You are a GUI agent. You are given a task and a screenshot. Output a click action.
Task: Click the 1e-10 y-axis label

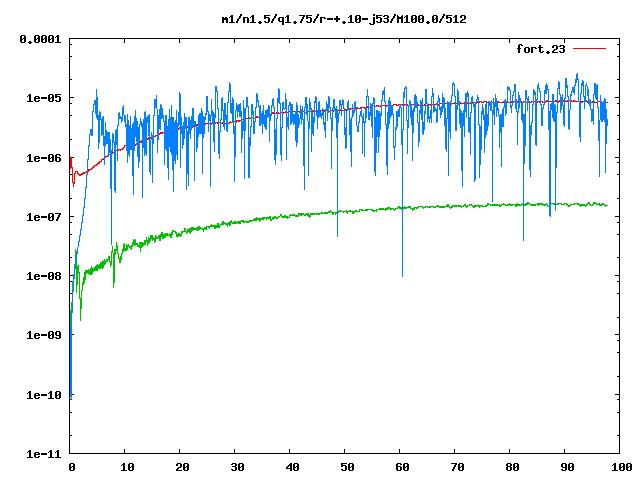[x=43, y=395]
